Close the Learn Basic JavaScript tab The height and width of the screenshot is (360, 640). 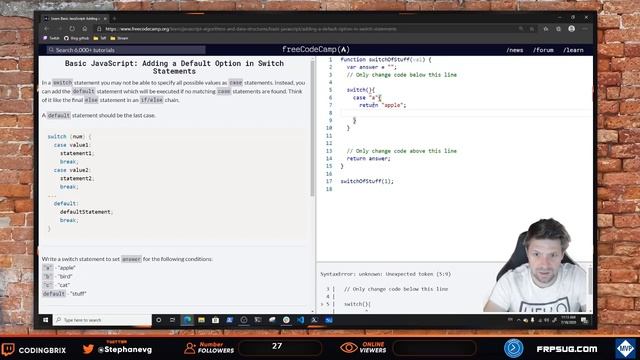105,18
